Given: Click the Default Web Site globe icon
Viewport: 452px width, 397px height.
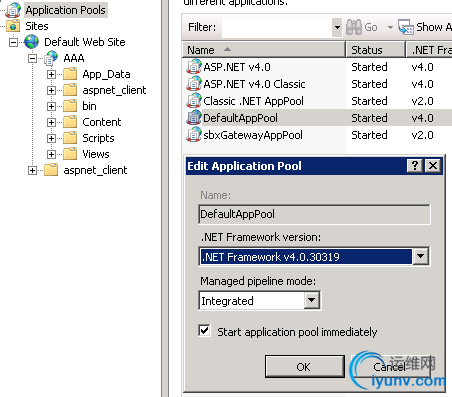Looking at the screenshot, I should coord(32,42).
